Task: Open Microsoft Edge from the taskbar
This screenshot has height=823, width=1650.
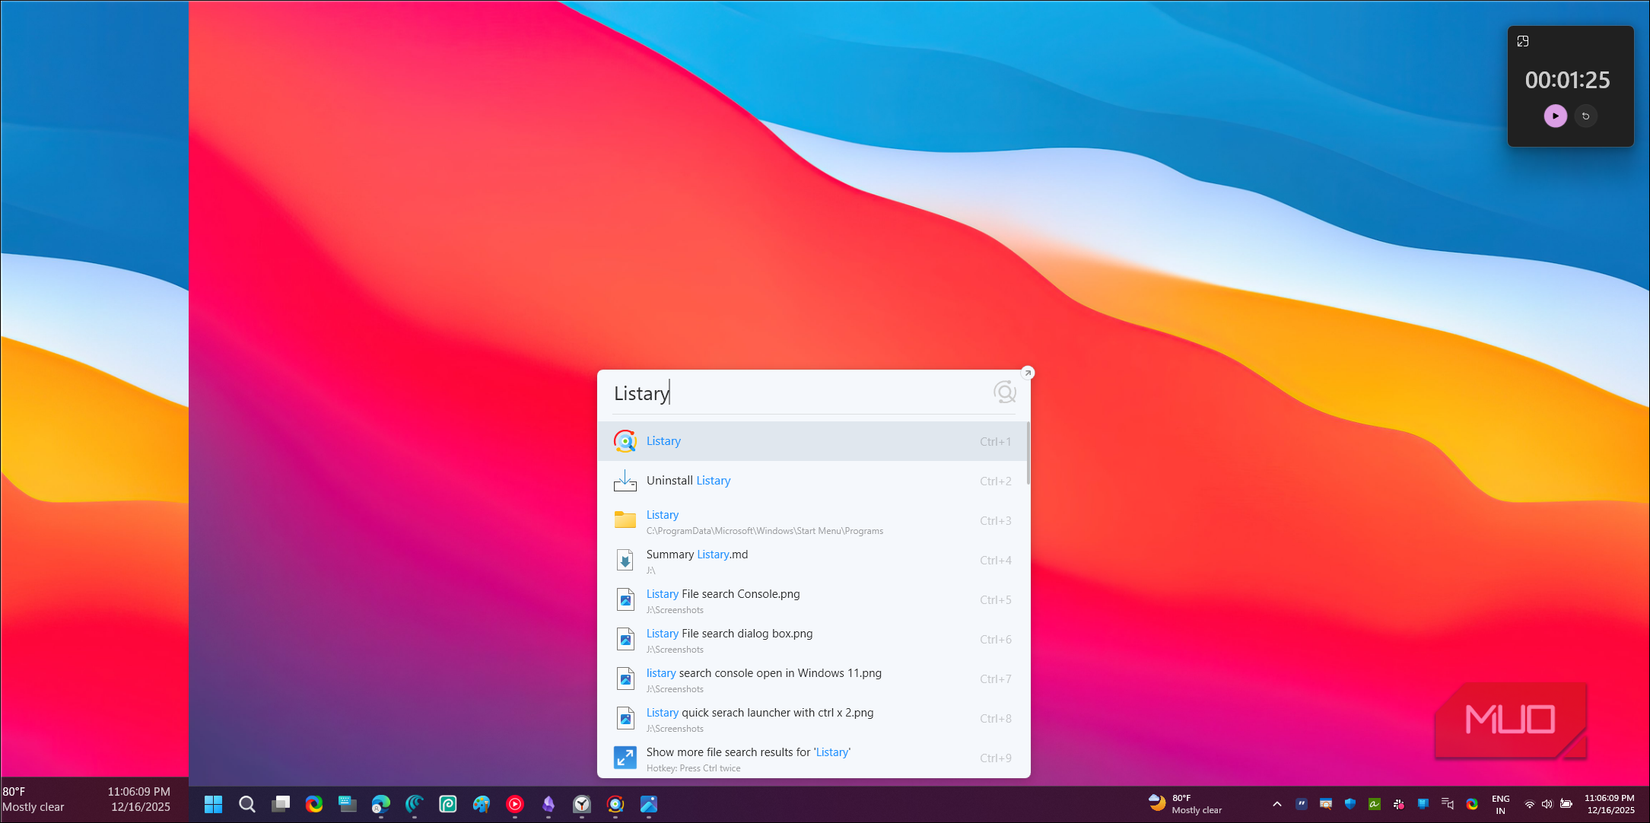Action: [x=381, y=804]
